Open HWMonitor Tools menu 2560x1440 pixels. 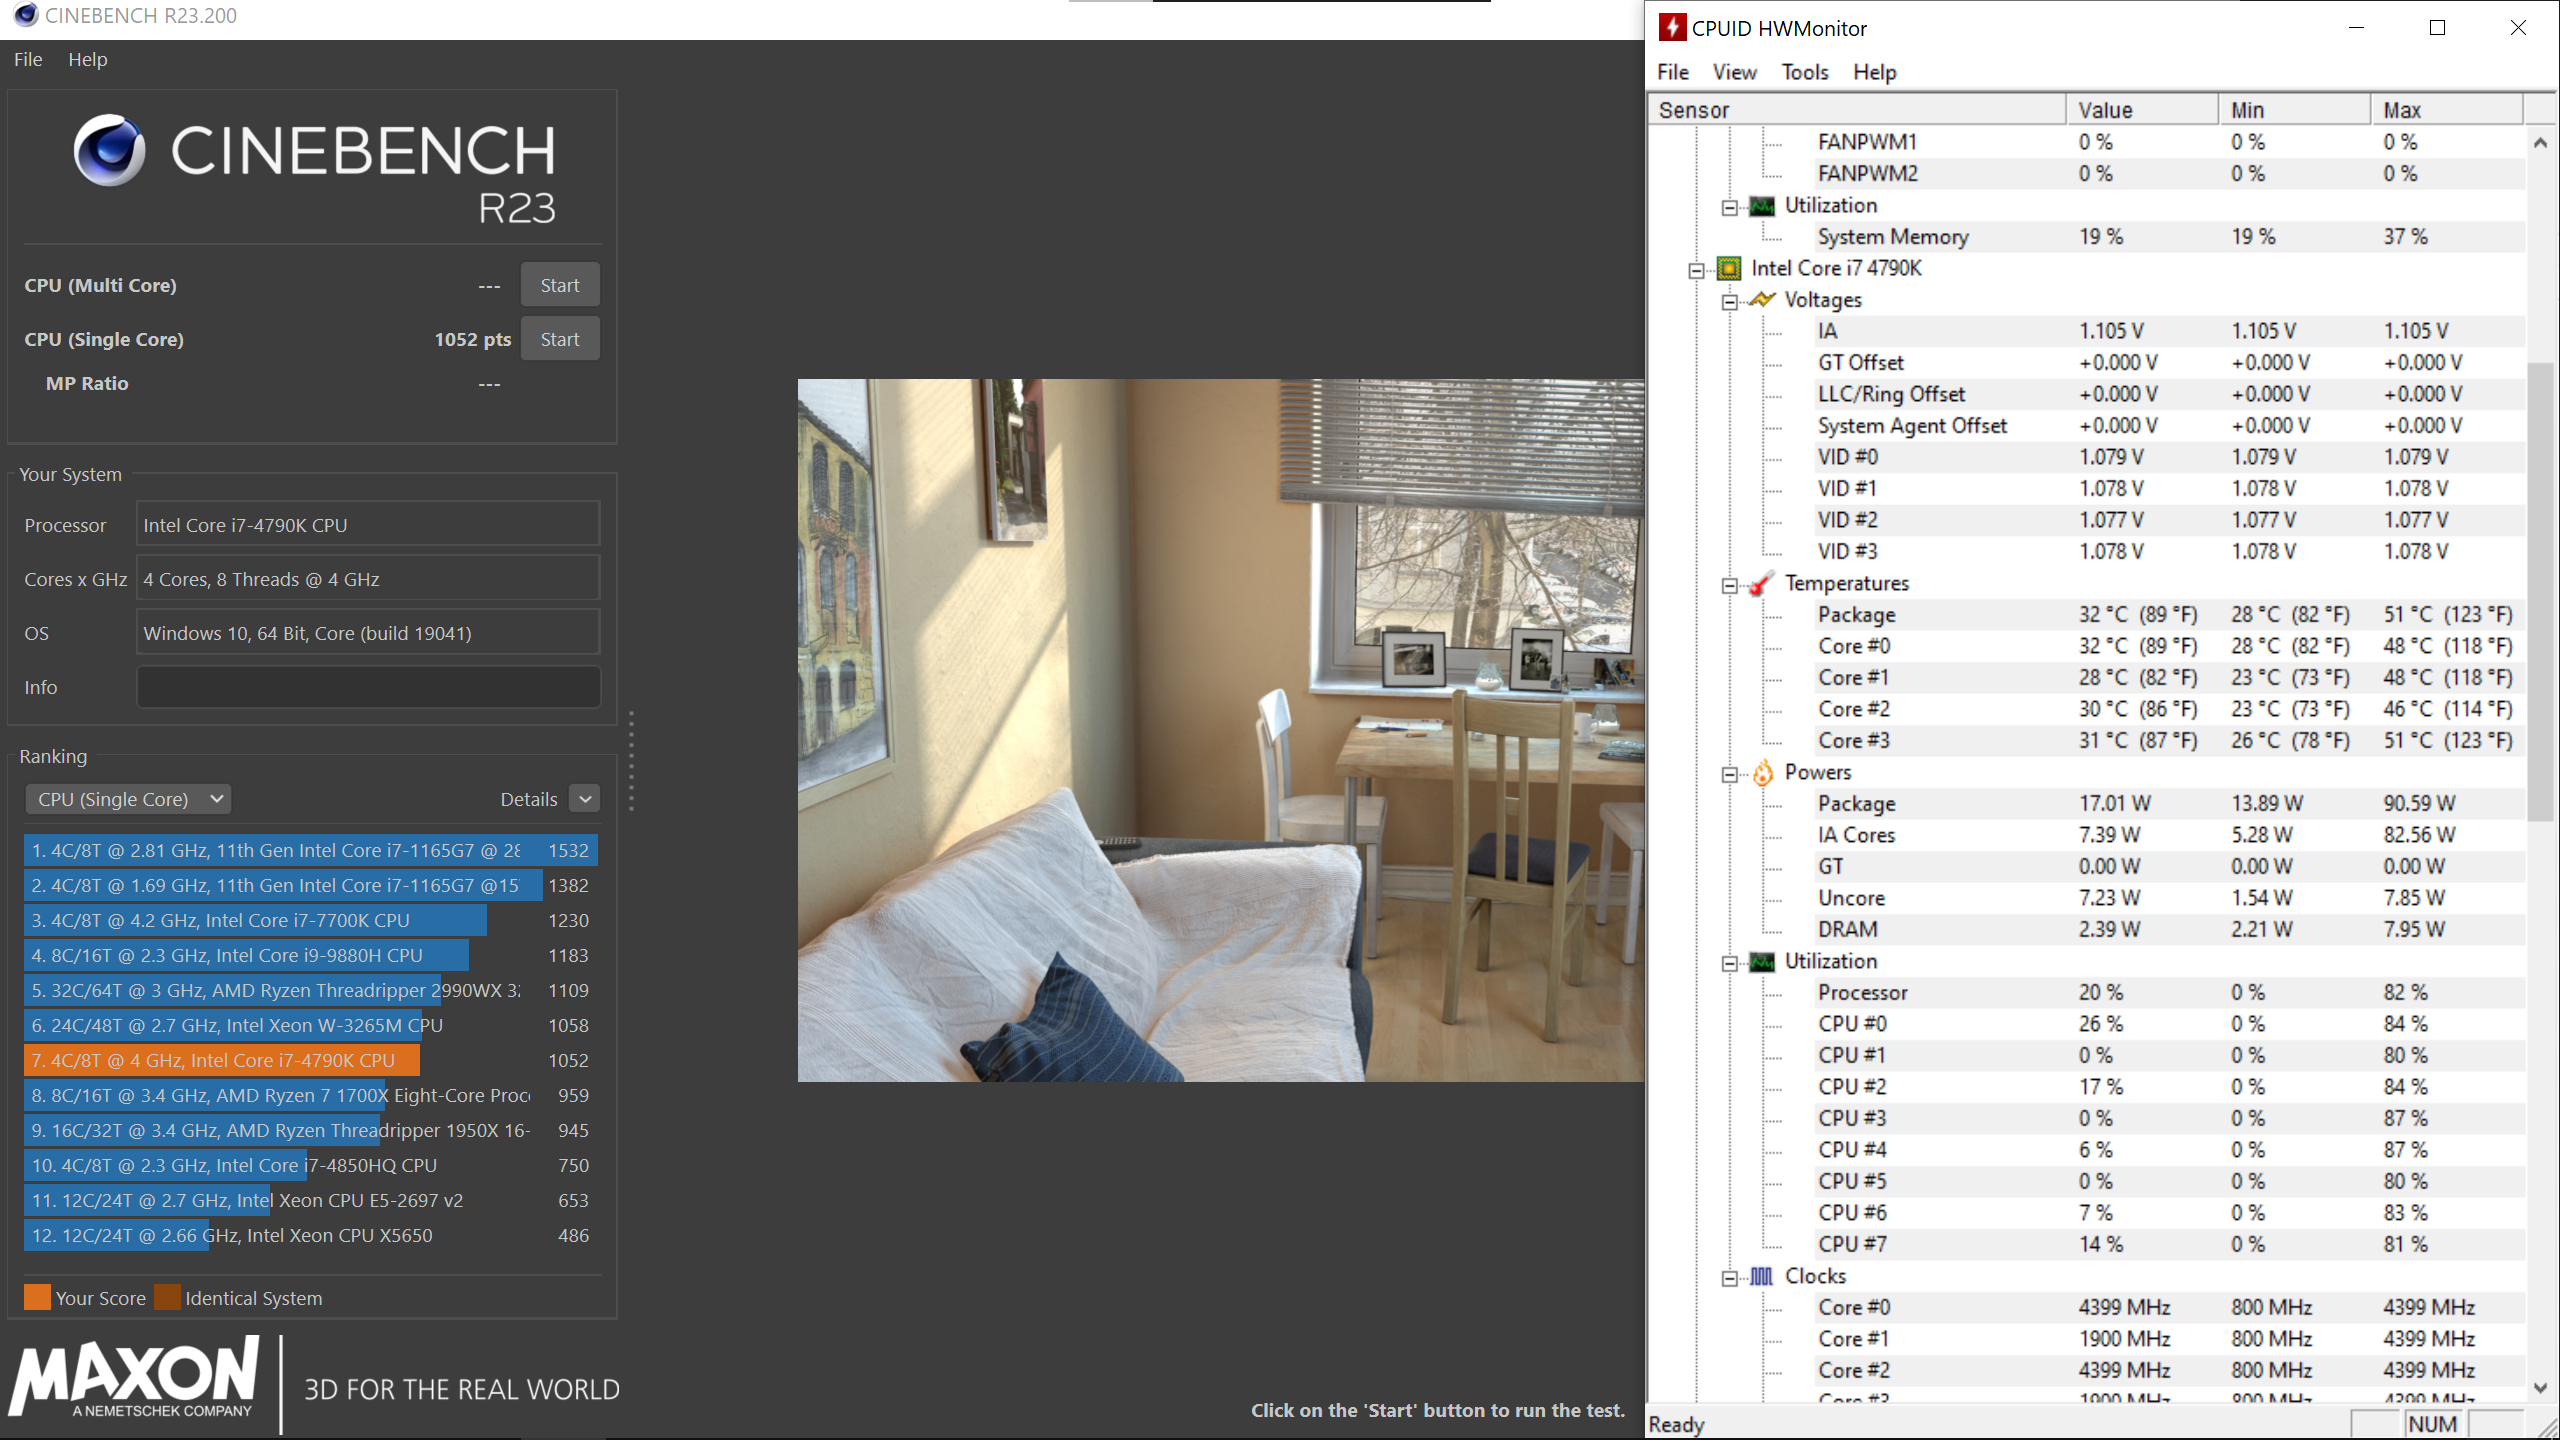(x=1804, y=72)
